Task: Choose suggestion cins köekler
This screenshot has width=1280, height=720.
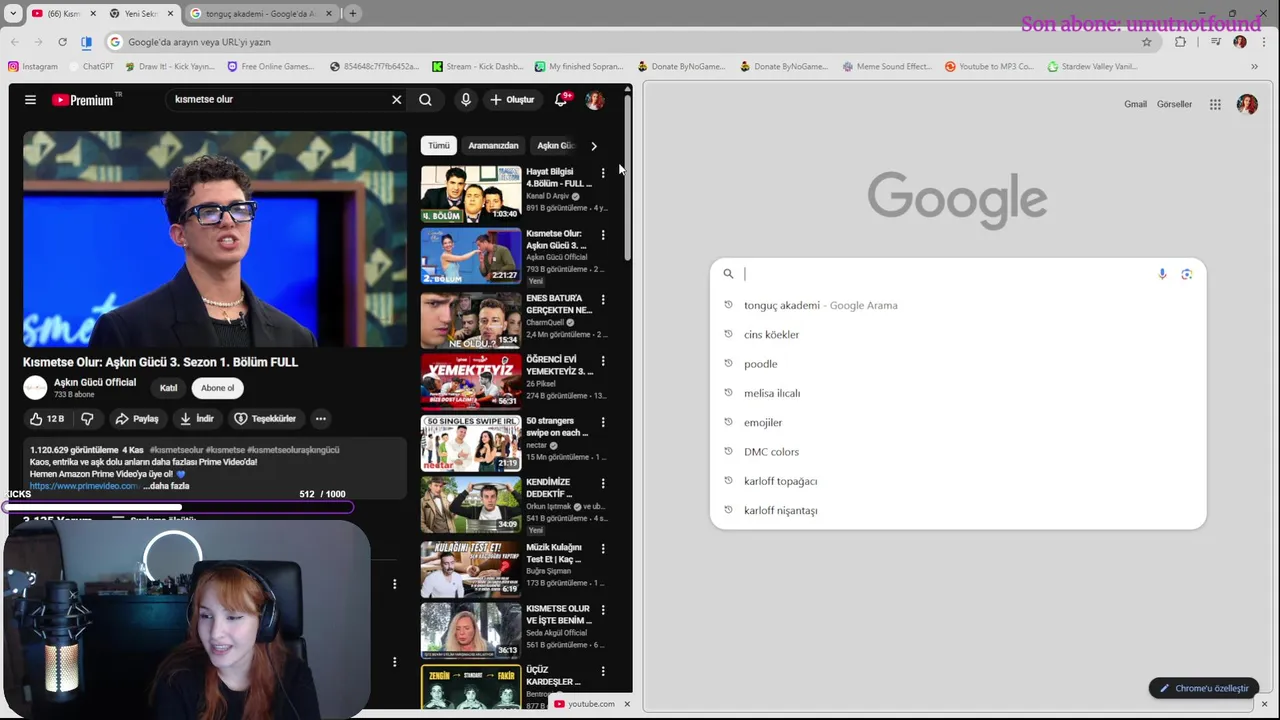Action: 958,335
